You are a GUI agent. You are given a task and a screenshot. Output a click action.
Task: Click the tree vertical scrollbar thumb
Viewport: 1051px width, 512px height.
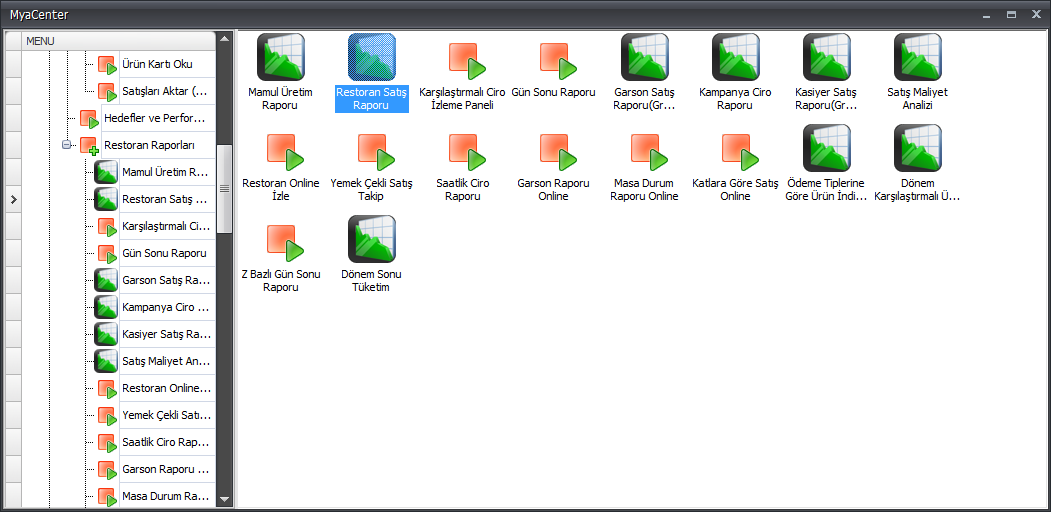(x=225, y=189)
